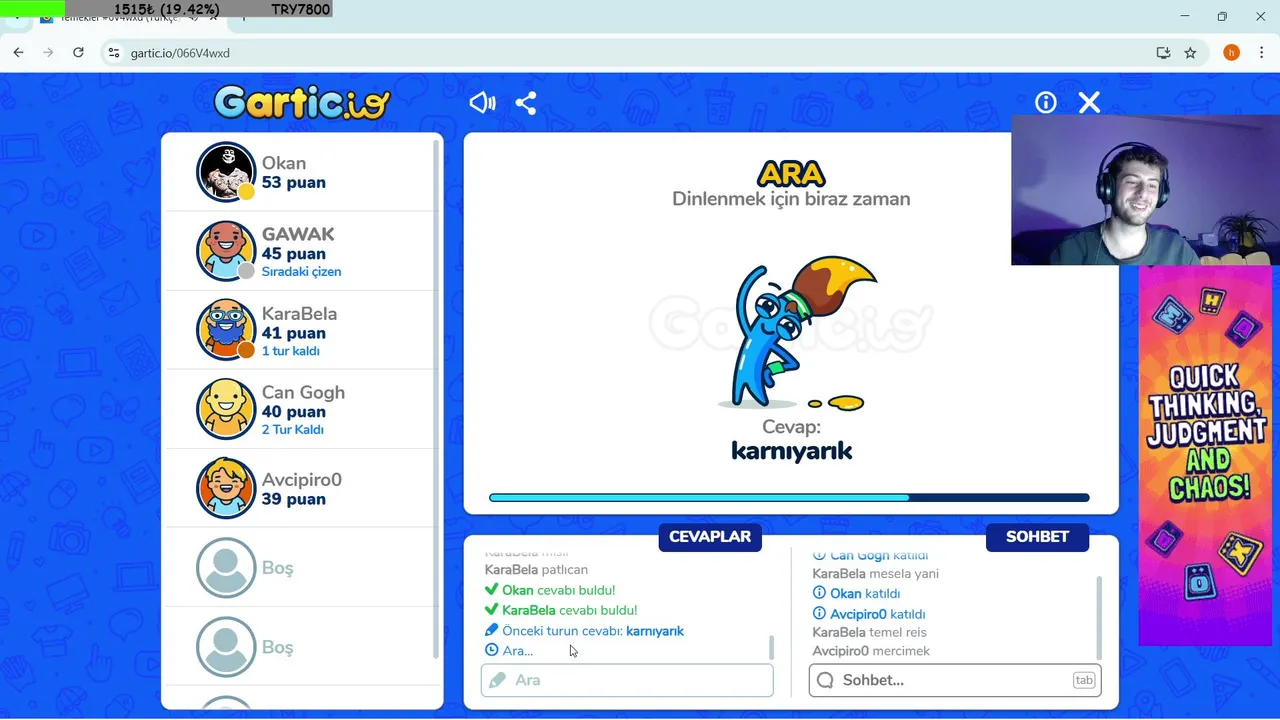Screen dimensions: 1280x720
Task: Click the Sohbet chat input field
Action: 955,680
